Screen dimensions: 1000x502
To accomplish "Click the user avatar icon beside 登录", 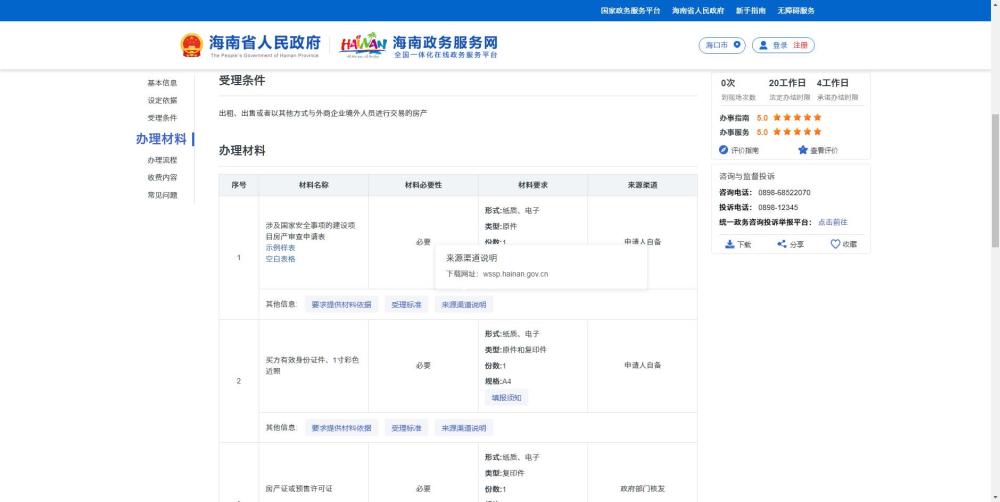I will pos(763,45).
